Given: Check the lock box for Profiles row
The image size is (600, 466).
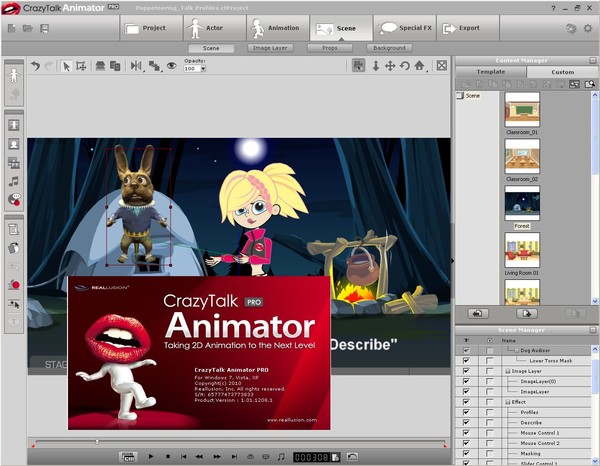Looking at the screenshot, I should pyautogui.click(x=489, y=412).
